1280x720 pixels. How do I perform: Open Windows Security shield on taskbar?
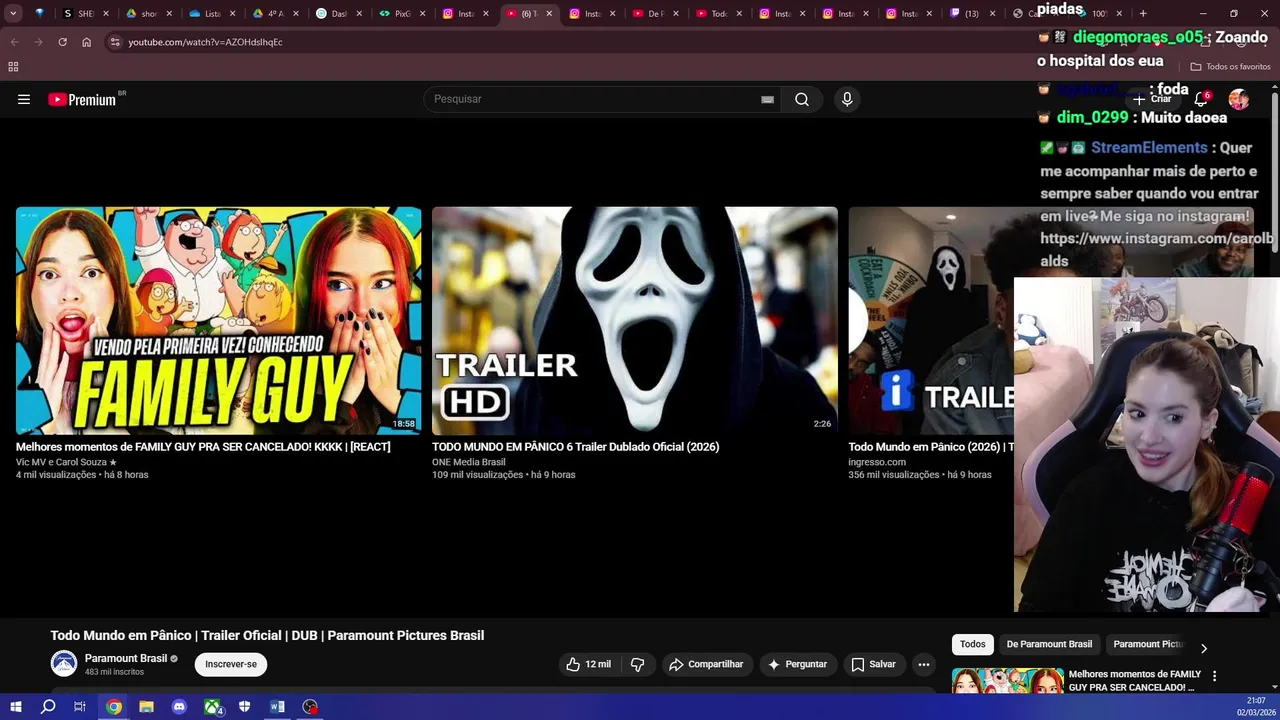244,707
